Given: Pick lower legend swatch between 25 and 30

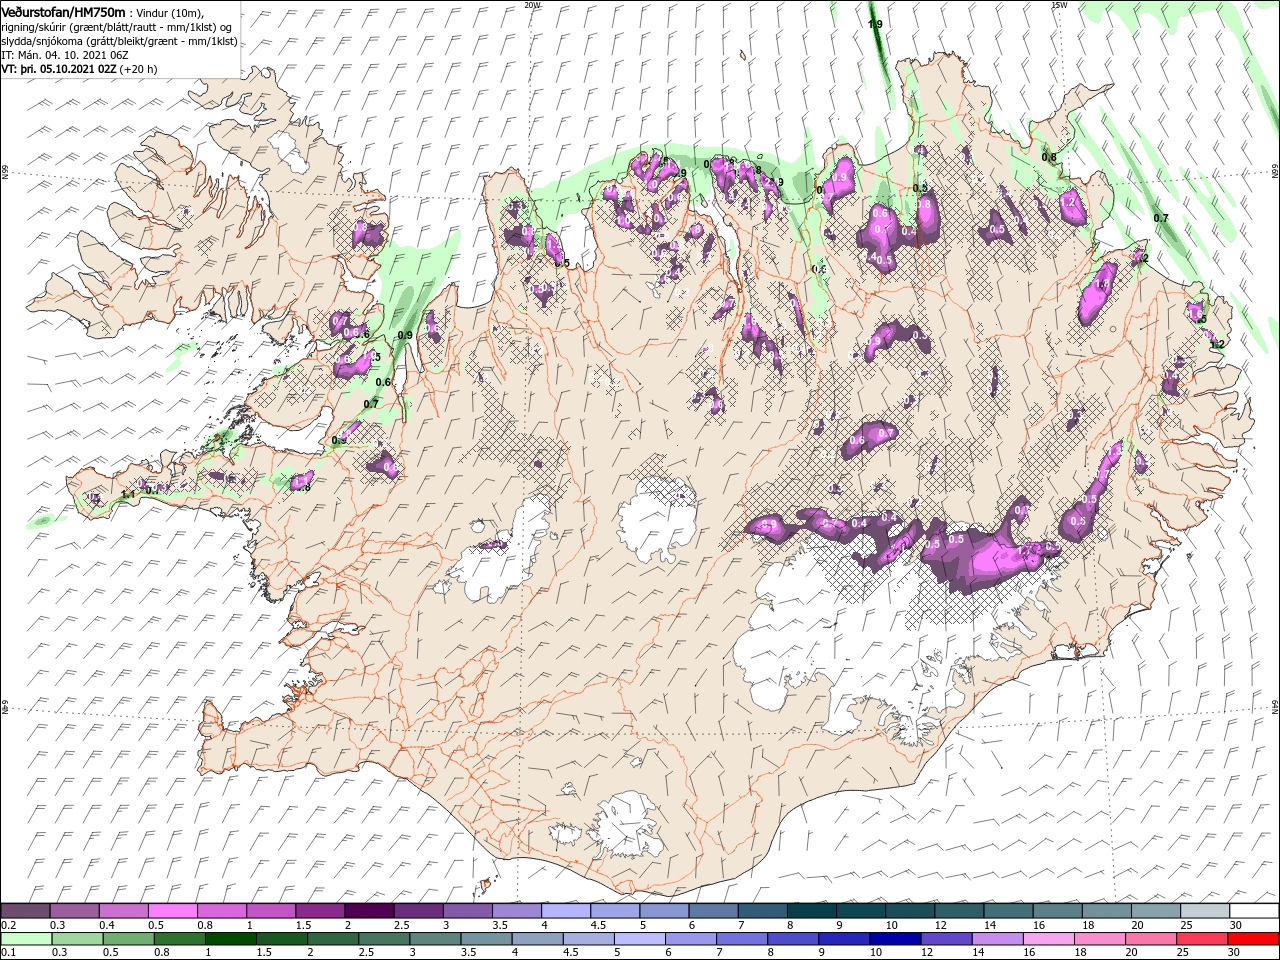Looking at the screenshot, I should click(x=1202, y=939).
